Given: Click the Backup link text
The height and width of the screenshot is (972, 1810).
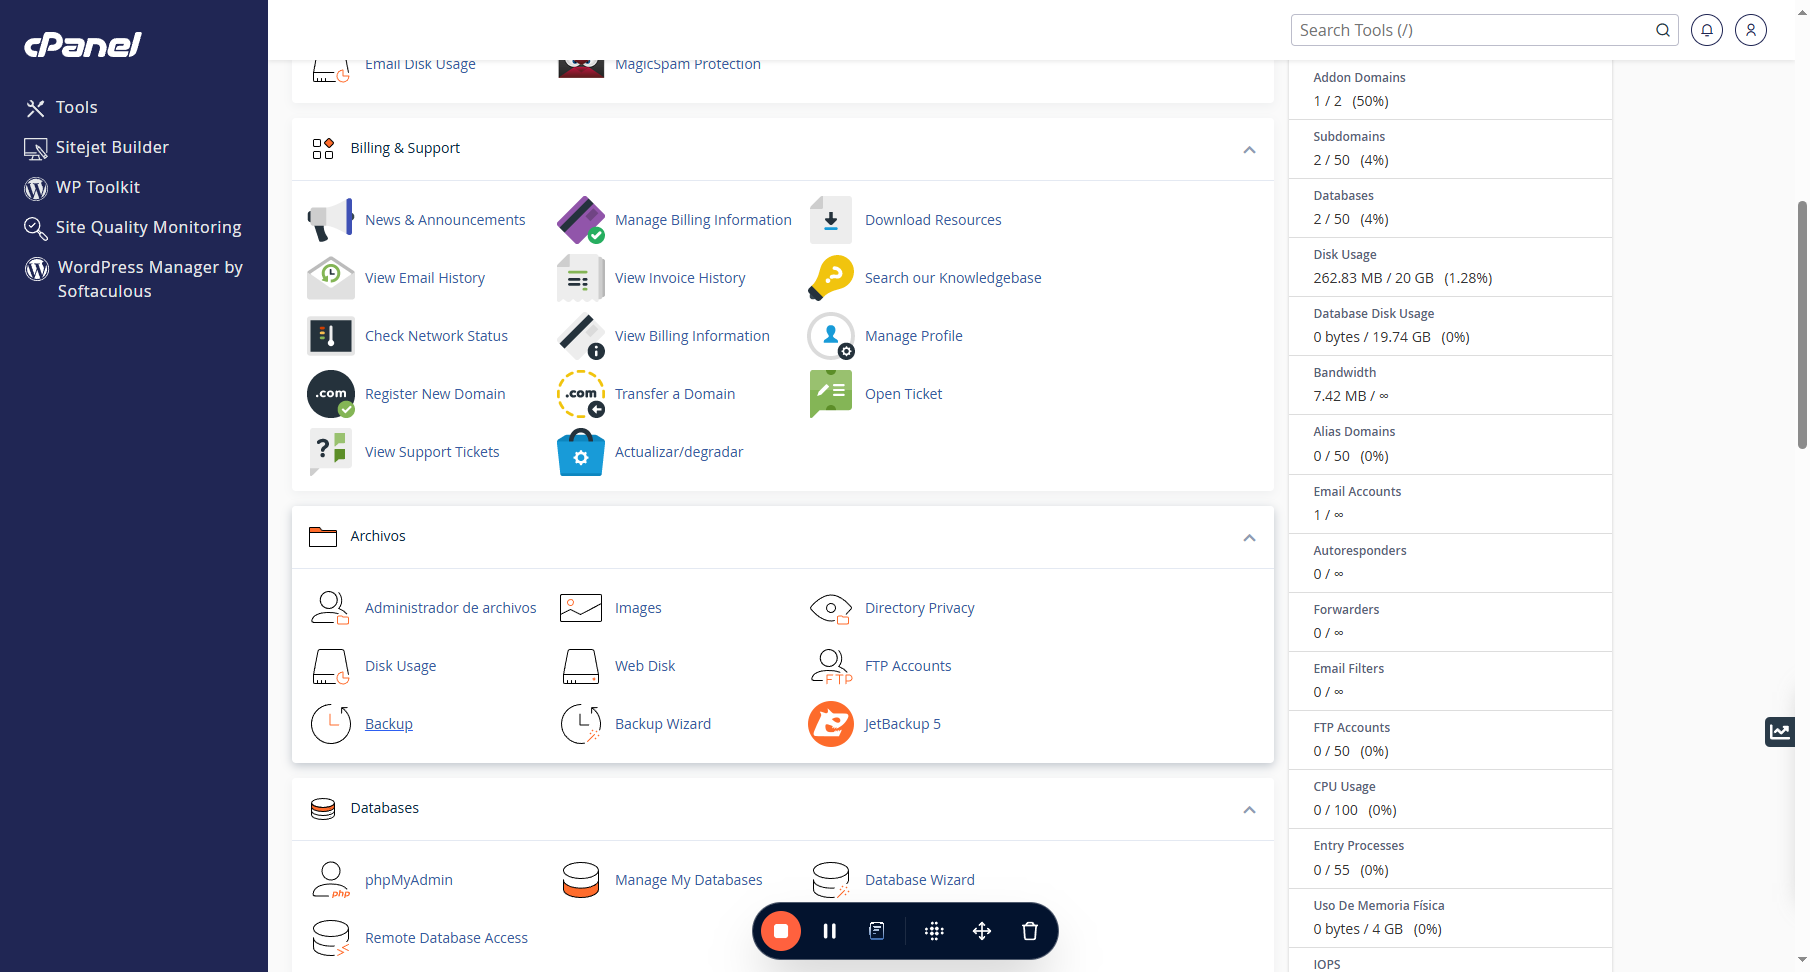Looking at the screenshot, I should tap(389, 724).
